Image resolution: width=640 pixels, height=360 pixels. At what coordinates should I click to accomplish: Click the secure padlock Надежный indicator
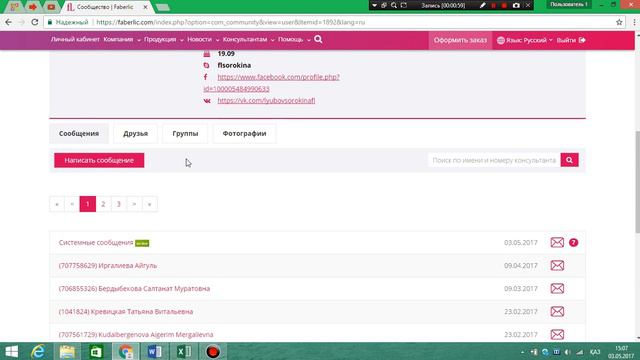68,22
